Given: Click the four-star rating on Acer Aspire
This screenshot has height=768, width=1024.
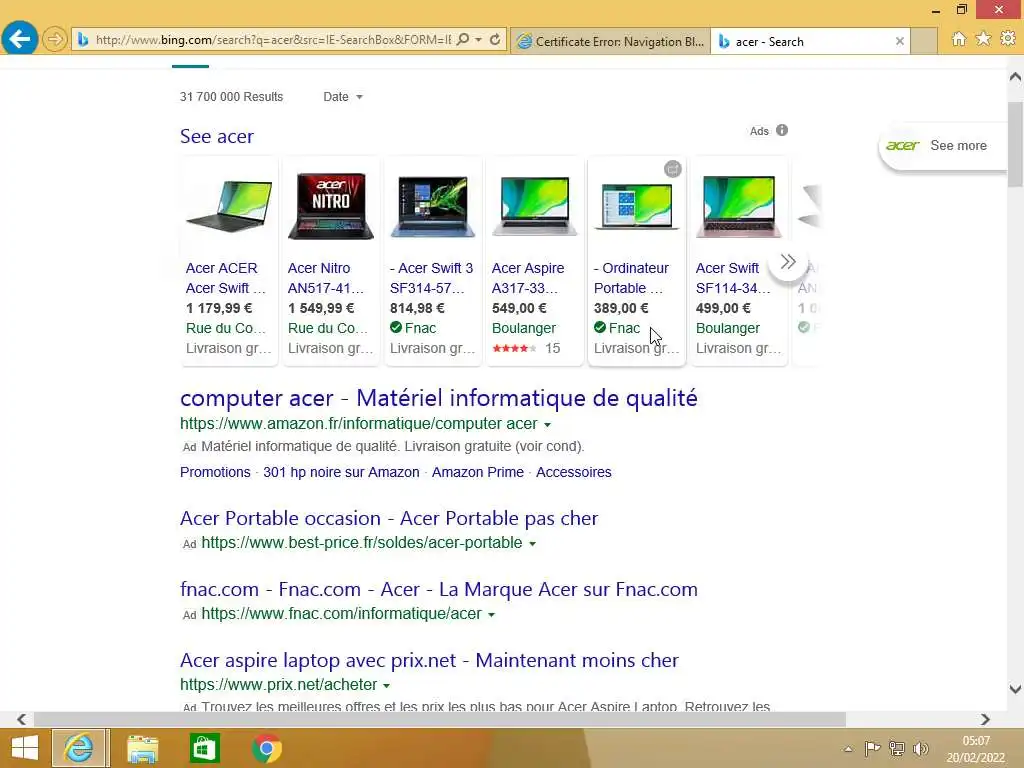Looking at the screenshot, I should click(514, 349).
